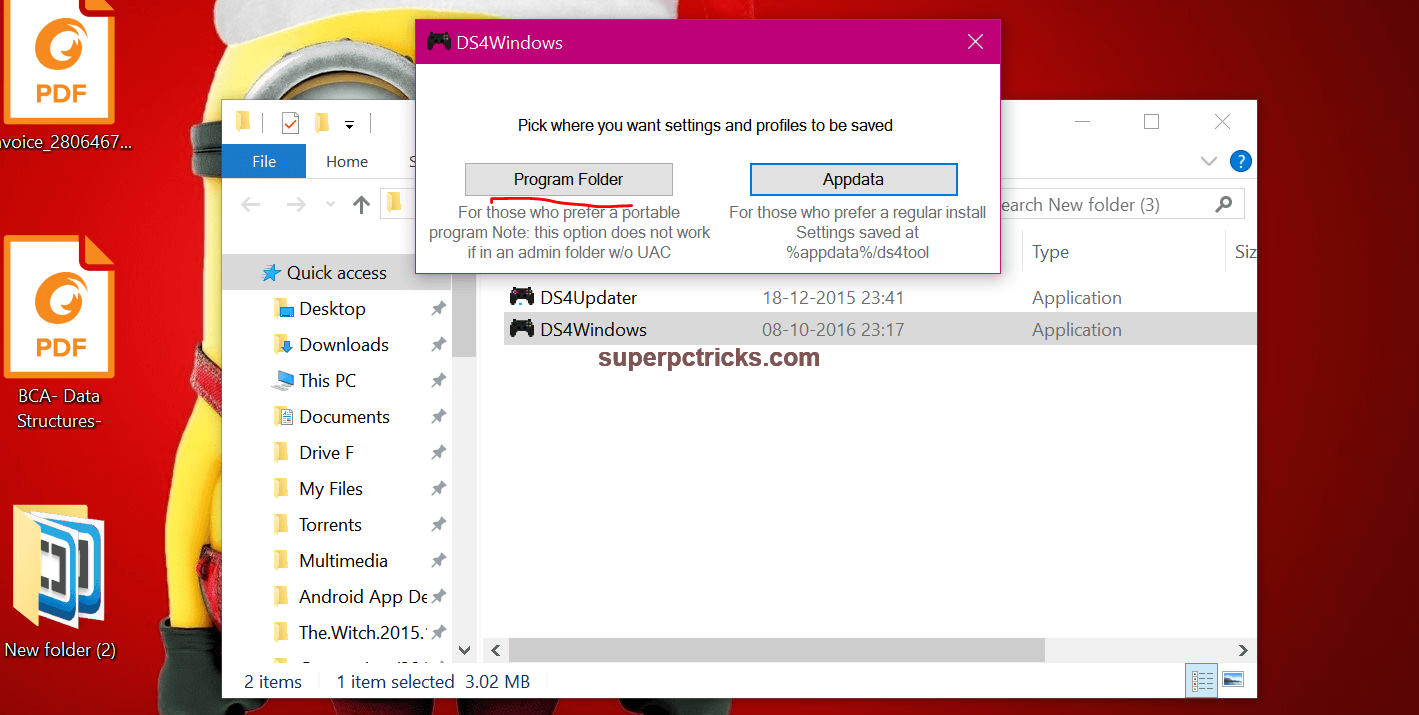Switch to Large icons view in status bar
Viewport: 1419px width, 715px height.
tap(1233, 681)
